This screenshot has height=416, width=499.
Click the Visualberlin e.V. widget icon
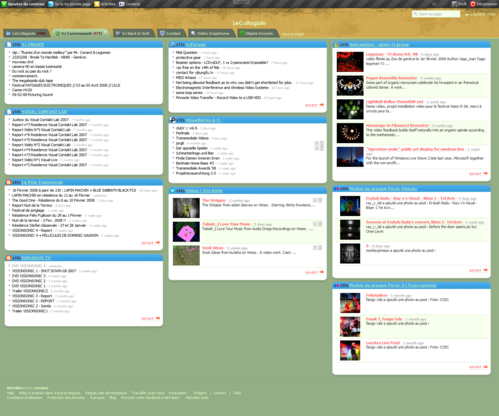(173, 120)
